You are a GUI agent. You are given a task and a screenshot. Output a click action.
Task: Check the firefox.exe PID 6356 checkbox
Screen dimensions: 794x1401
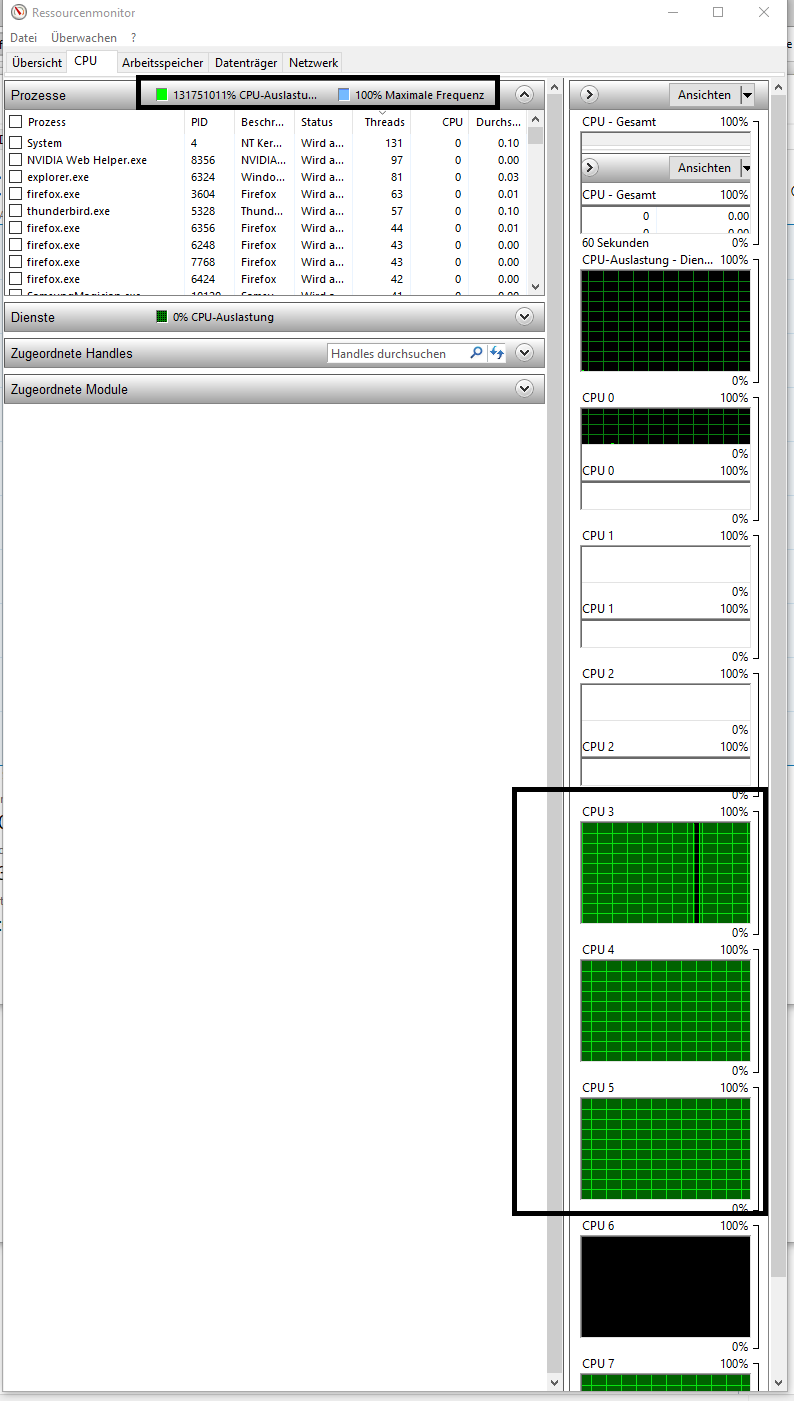coord(15,228)
